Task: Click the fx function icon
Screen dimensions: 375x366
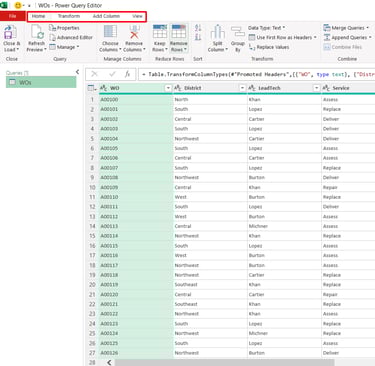Action: point(127,74)
